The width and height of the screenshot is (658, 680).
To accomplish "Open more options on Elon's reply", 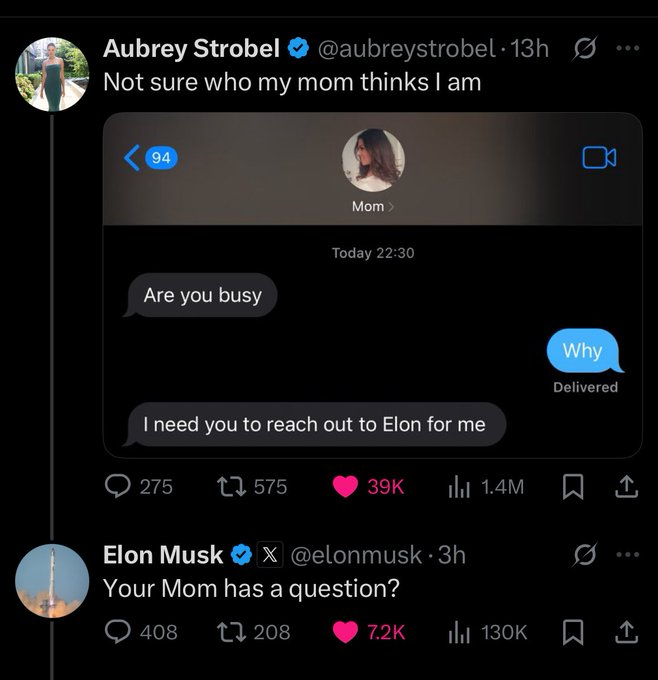I will click(x=626, y=553).
